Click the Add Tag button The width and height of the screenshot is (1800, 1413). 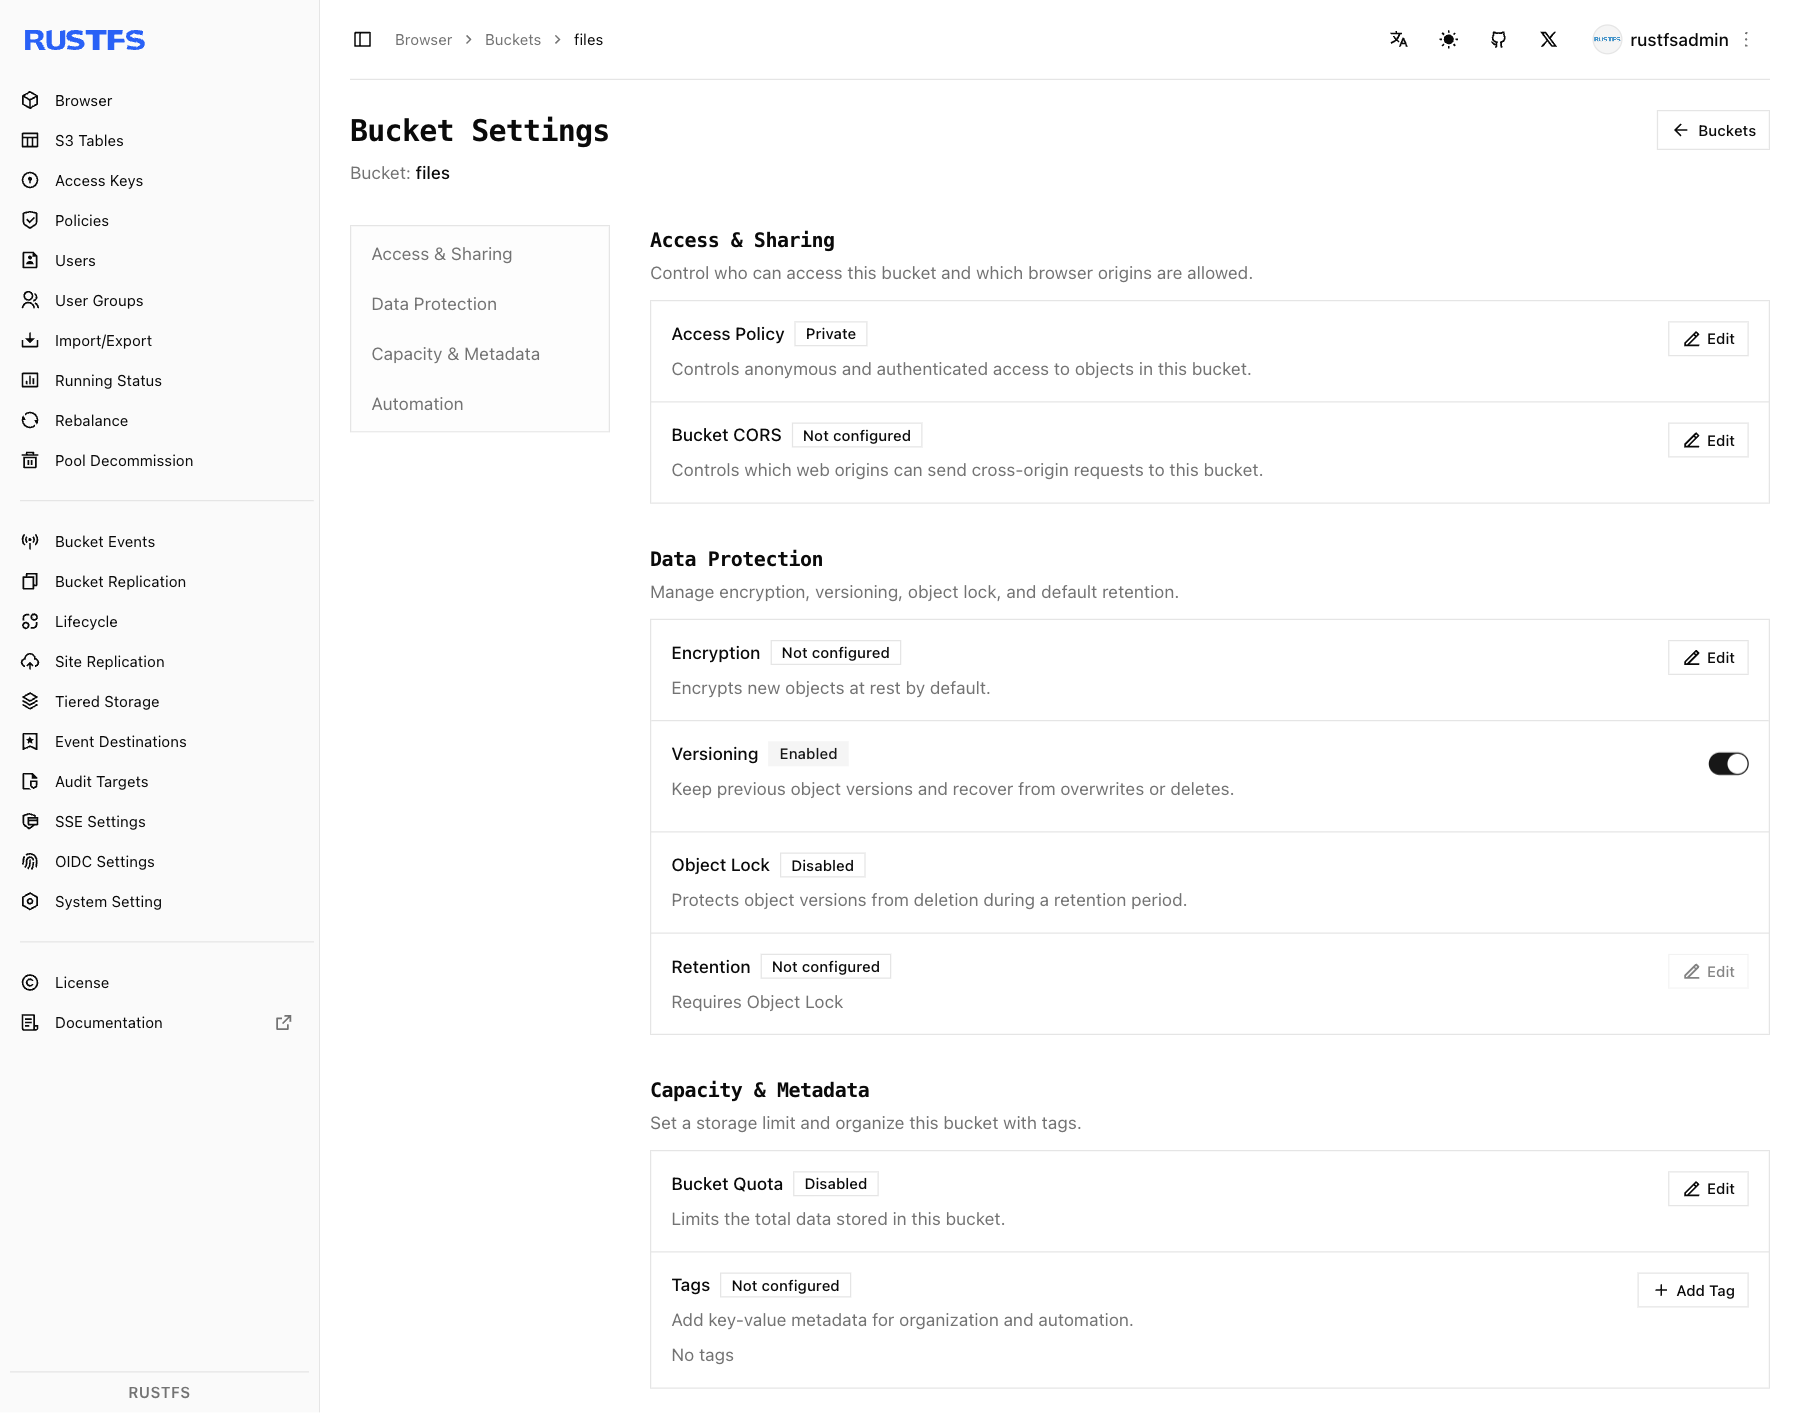click(x=1693, y=1291)
